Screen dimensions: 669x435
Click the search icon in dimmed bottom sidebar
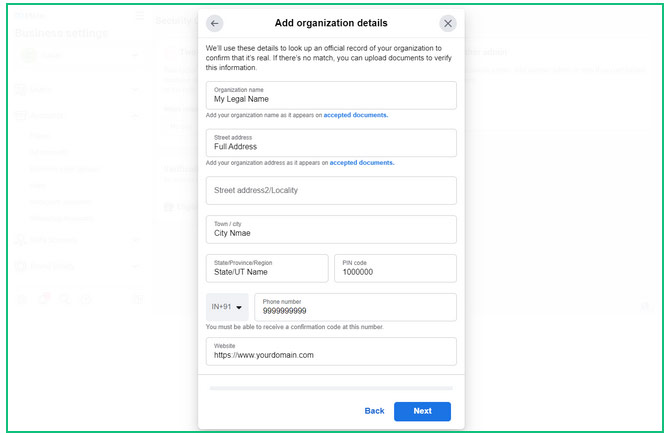pyautogui.click(x=64, y=299)
